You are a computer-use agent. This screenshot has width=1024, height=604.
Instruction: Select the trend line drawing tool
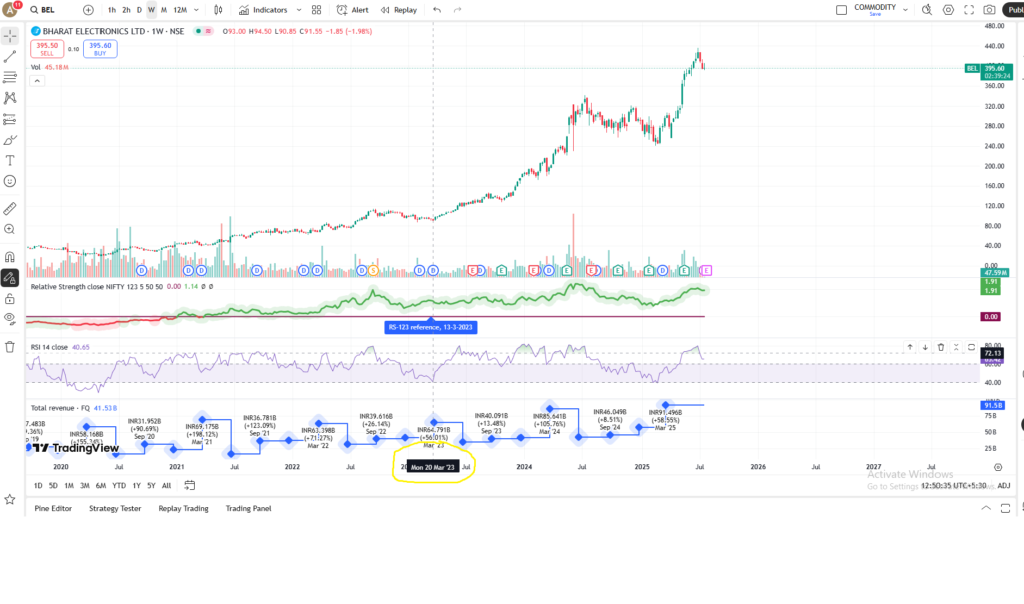pos(10,57)
